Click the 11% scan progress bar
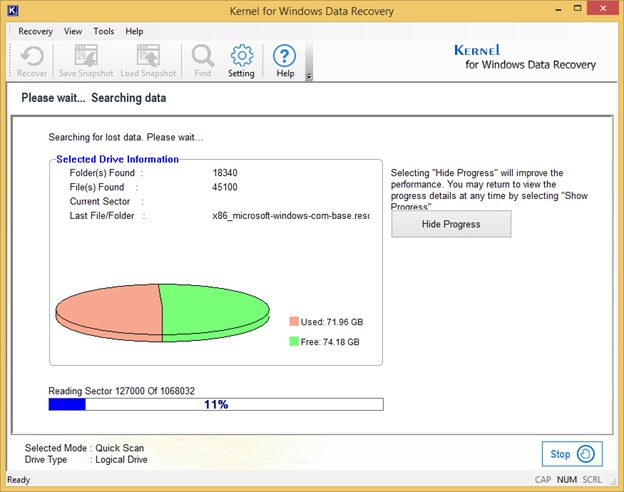This screenshot has width=624, height=492. [x=216, y=404]
